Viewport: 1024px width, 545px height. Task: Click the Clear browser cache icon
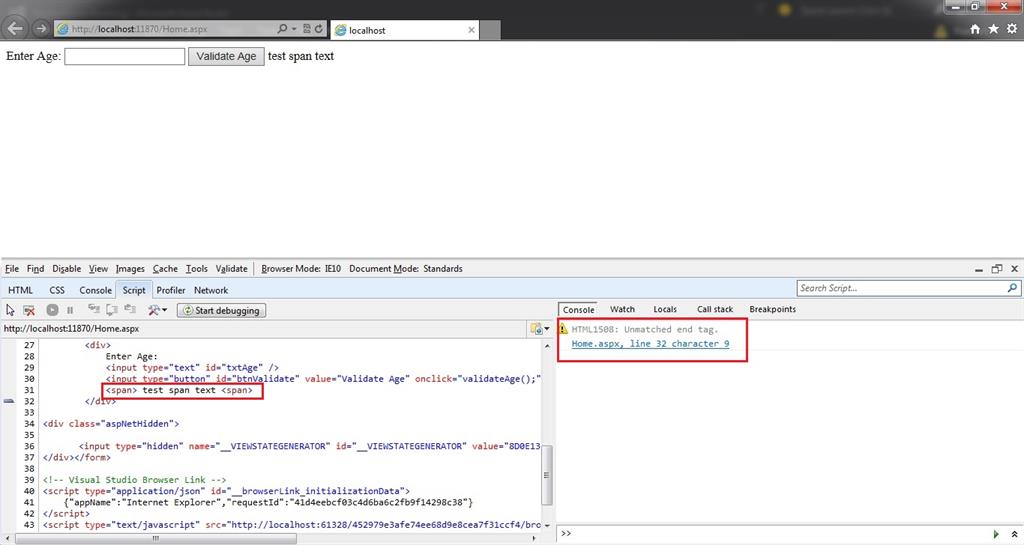point(29,310)
